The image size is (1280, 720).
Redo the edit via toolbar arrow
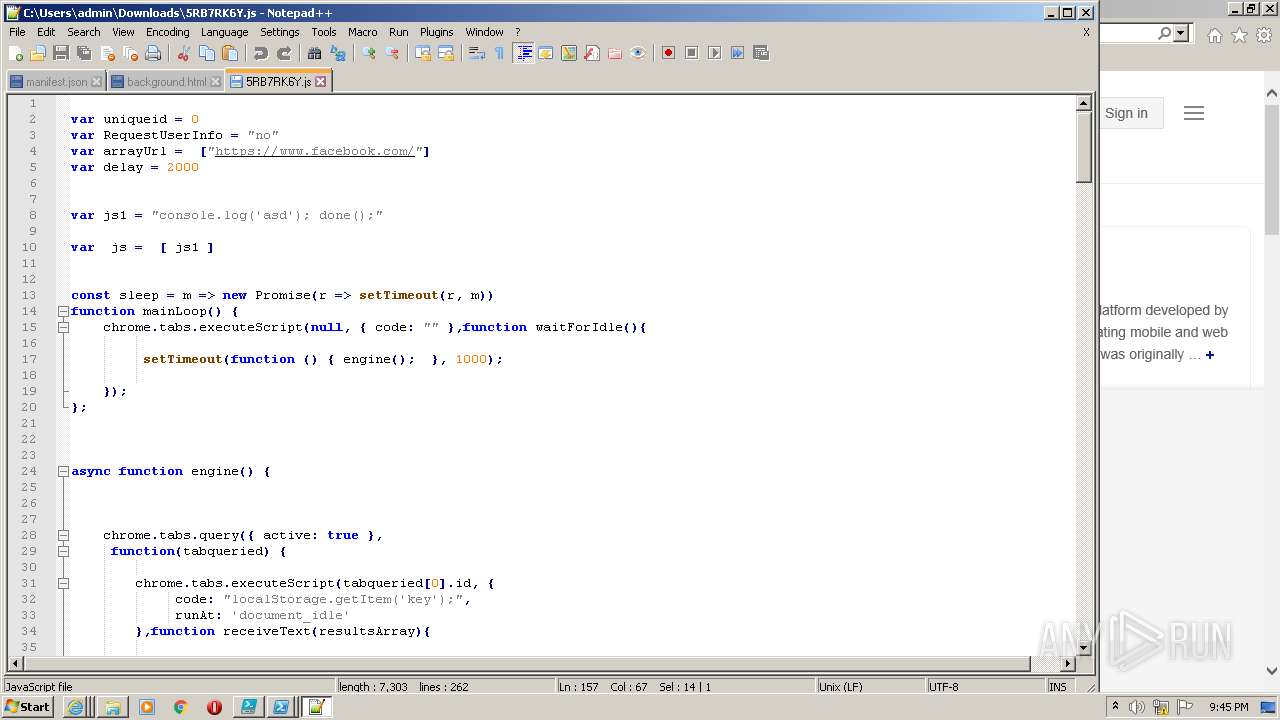(x=284, y=53)
